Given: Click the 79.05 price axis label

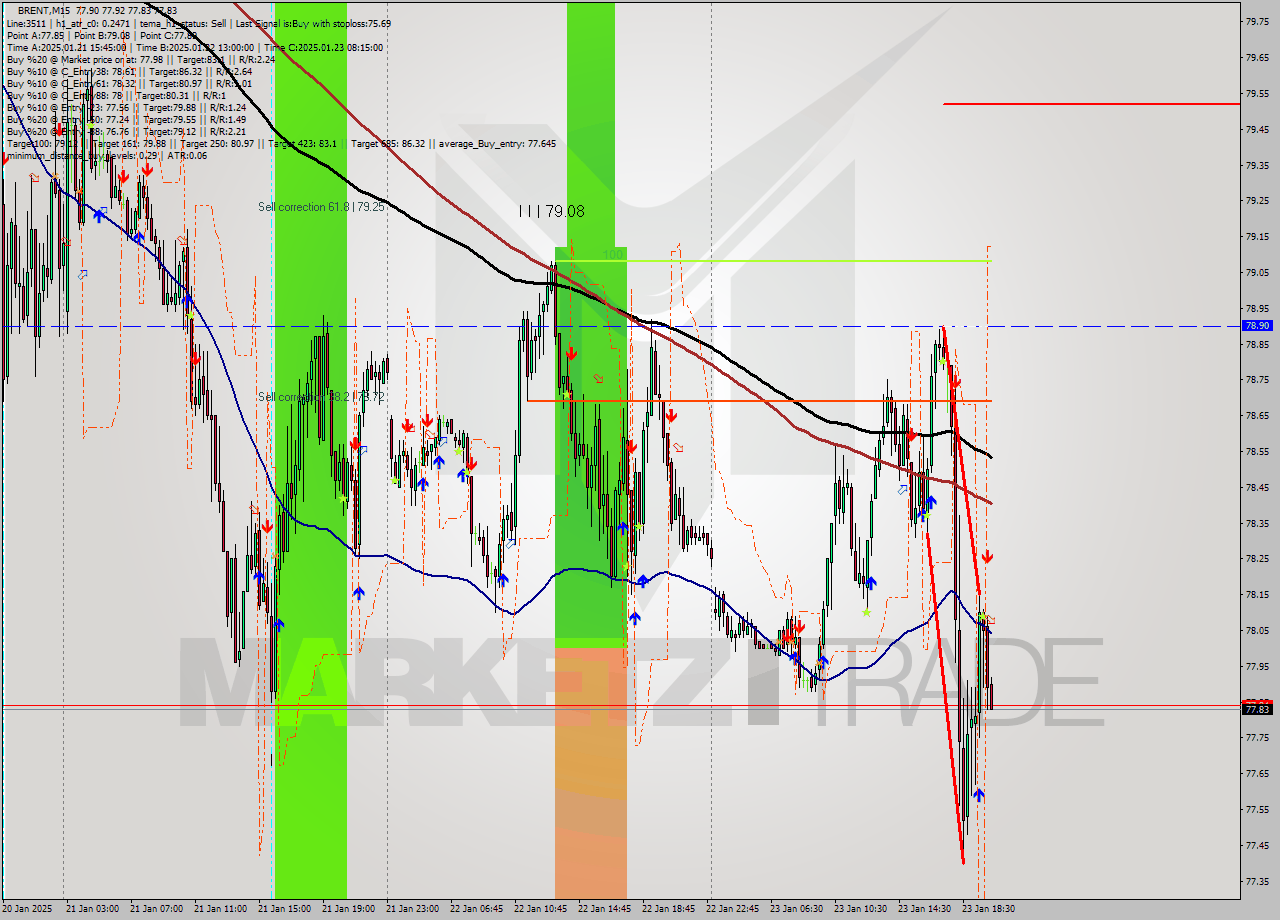Looking at the screenshot, I should tap(1257, 272).
